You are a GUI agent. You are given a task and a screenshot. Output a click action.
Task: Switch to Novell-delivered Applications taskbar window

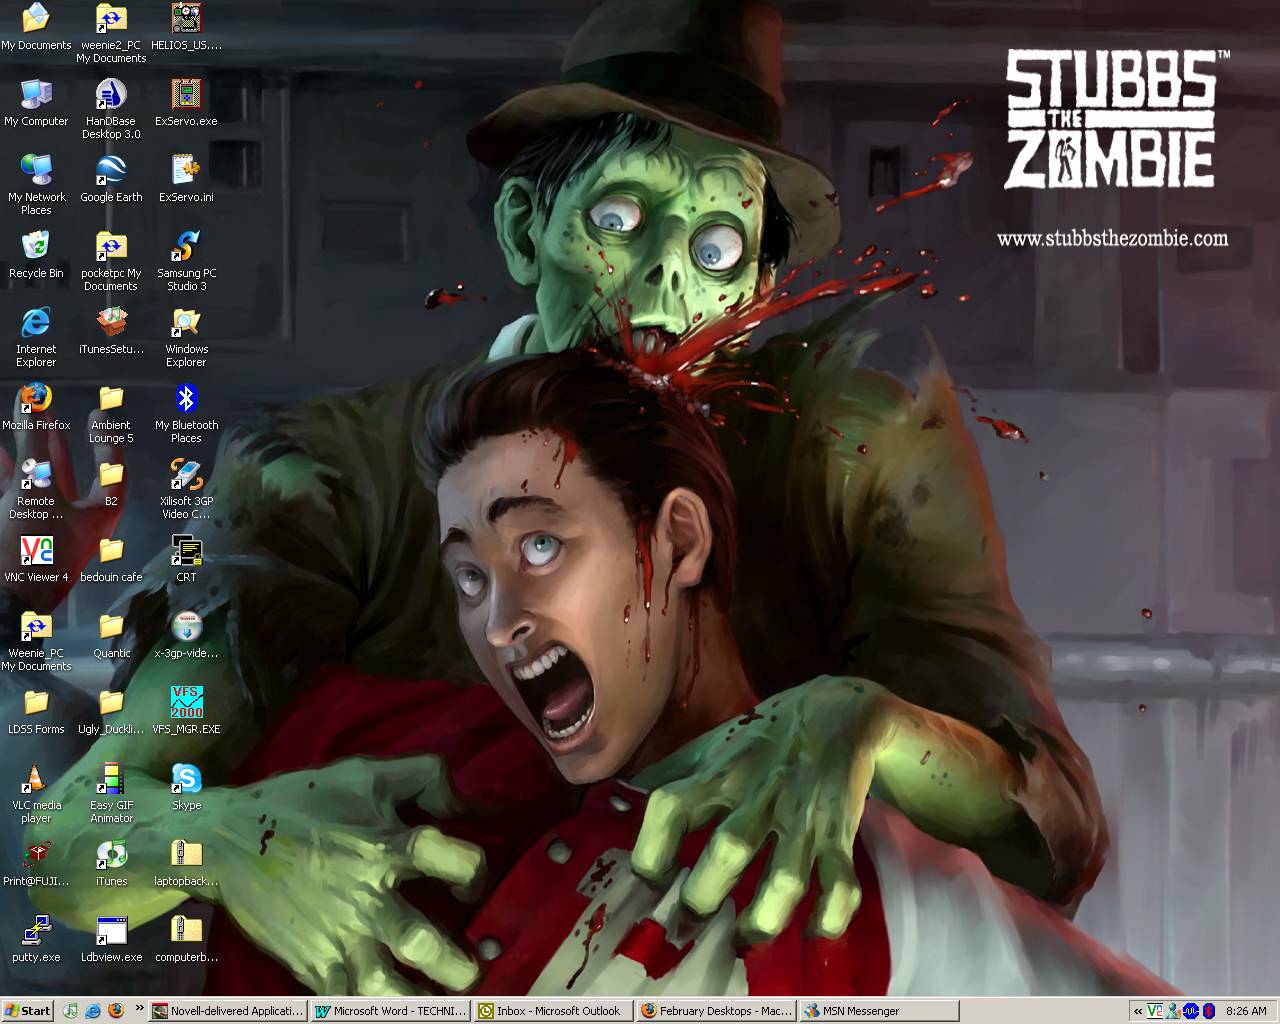228,1011
